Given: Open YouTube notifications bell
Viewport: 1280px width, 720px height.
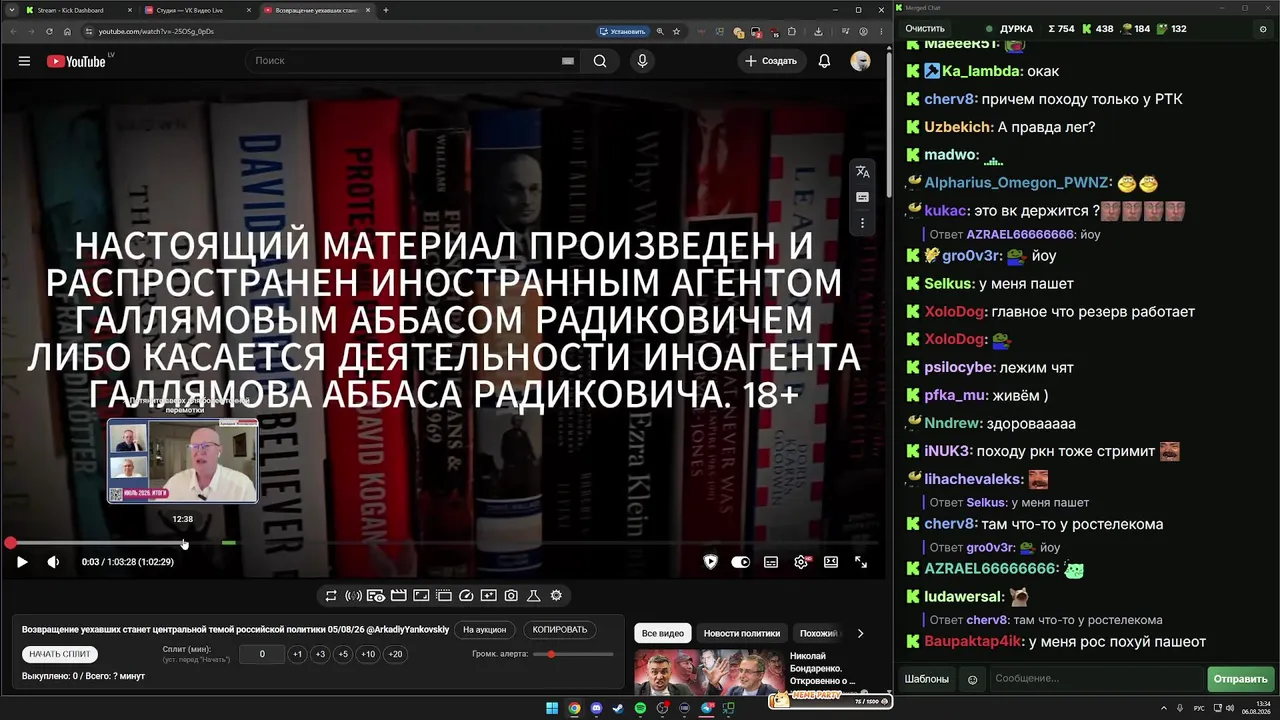Looking at the screenshot, I should pyautogui.click(x=824, y=61).
